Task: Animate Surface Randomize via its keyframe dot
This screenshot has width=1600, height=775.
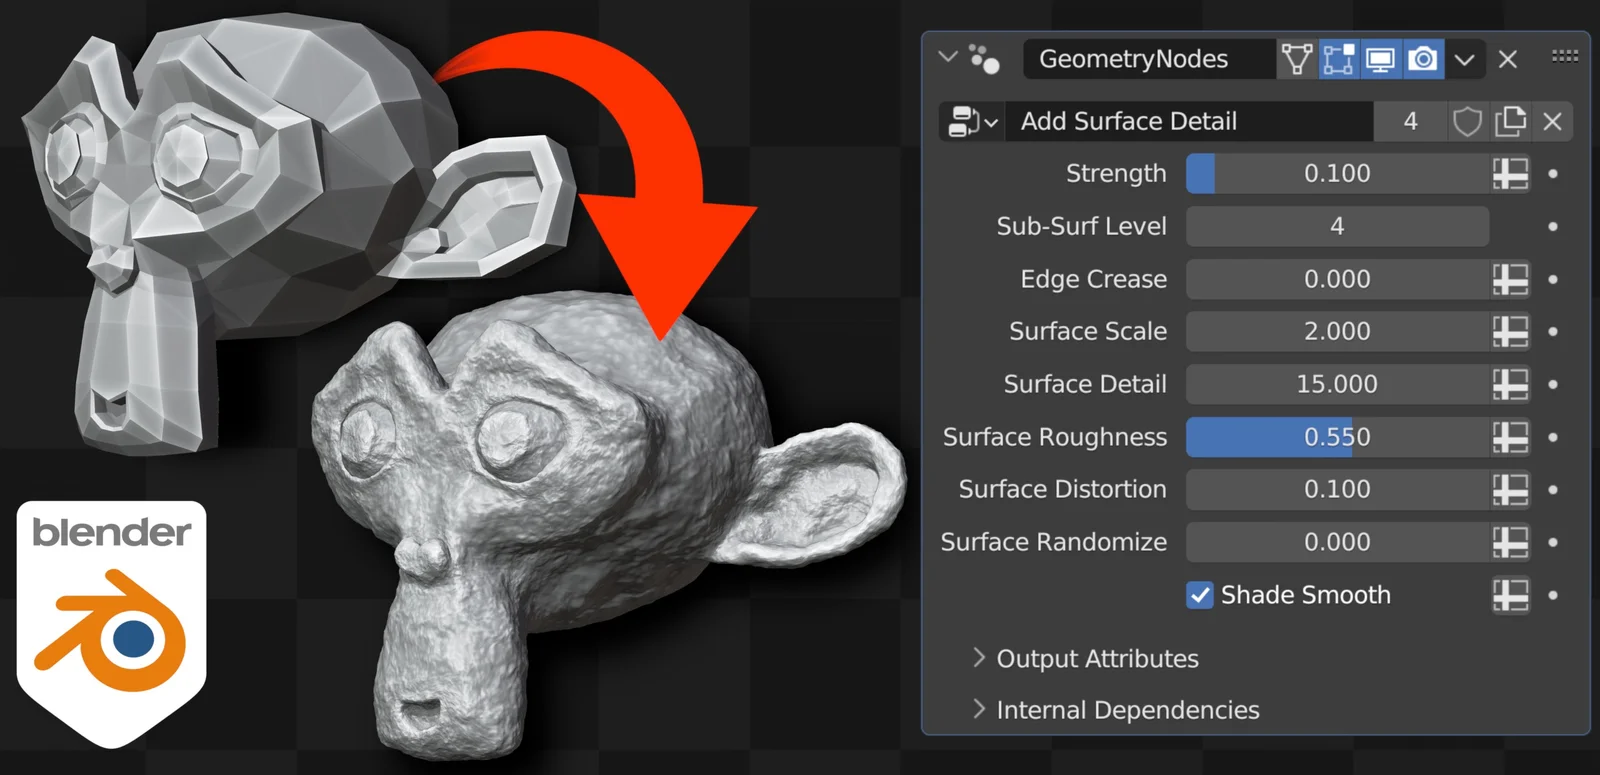Action: [1553, 542]
